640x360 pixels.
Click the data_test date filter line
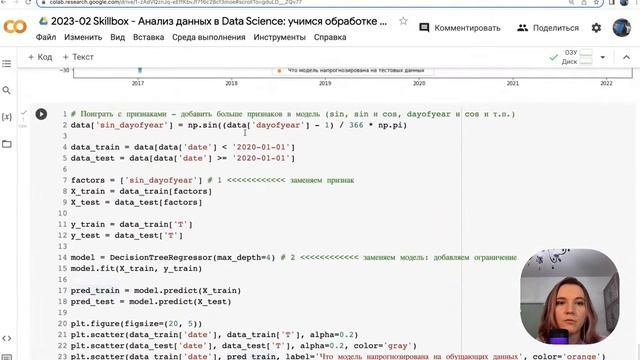pyautogui.click(x=183, y=158)
